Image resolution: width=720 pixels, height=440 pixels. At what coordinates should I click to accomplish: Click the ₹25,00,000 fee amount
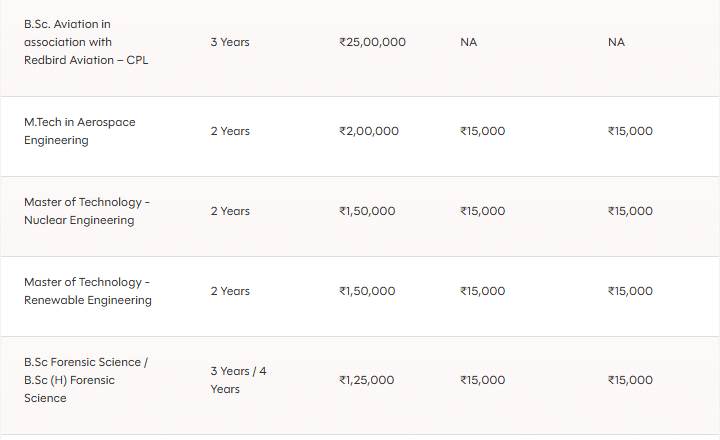[372, 42]
